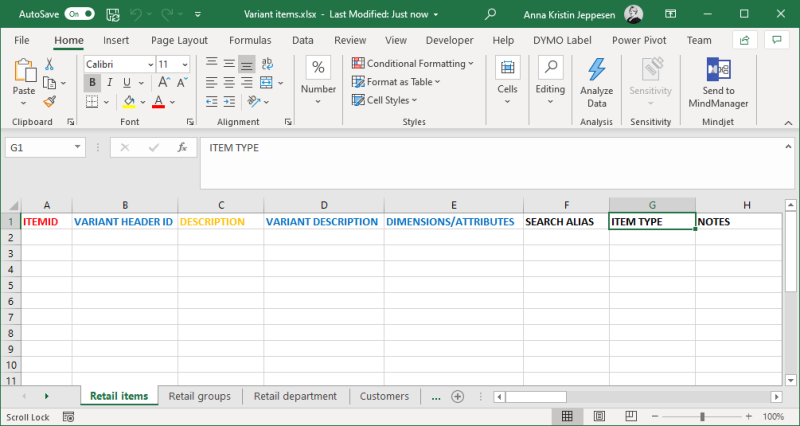The width and height of the screenshot is (800, 426).
Task: Decrease font size with small A
Action: click(x=182, y=83)
